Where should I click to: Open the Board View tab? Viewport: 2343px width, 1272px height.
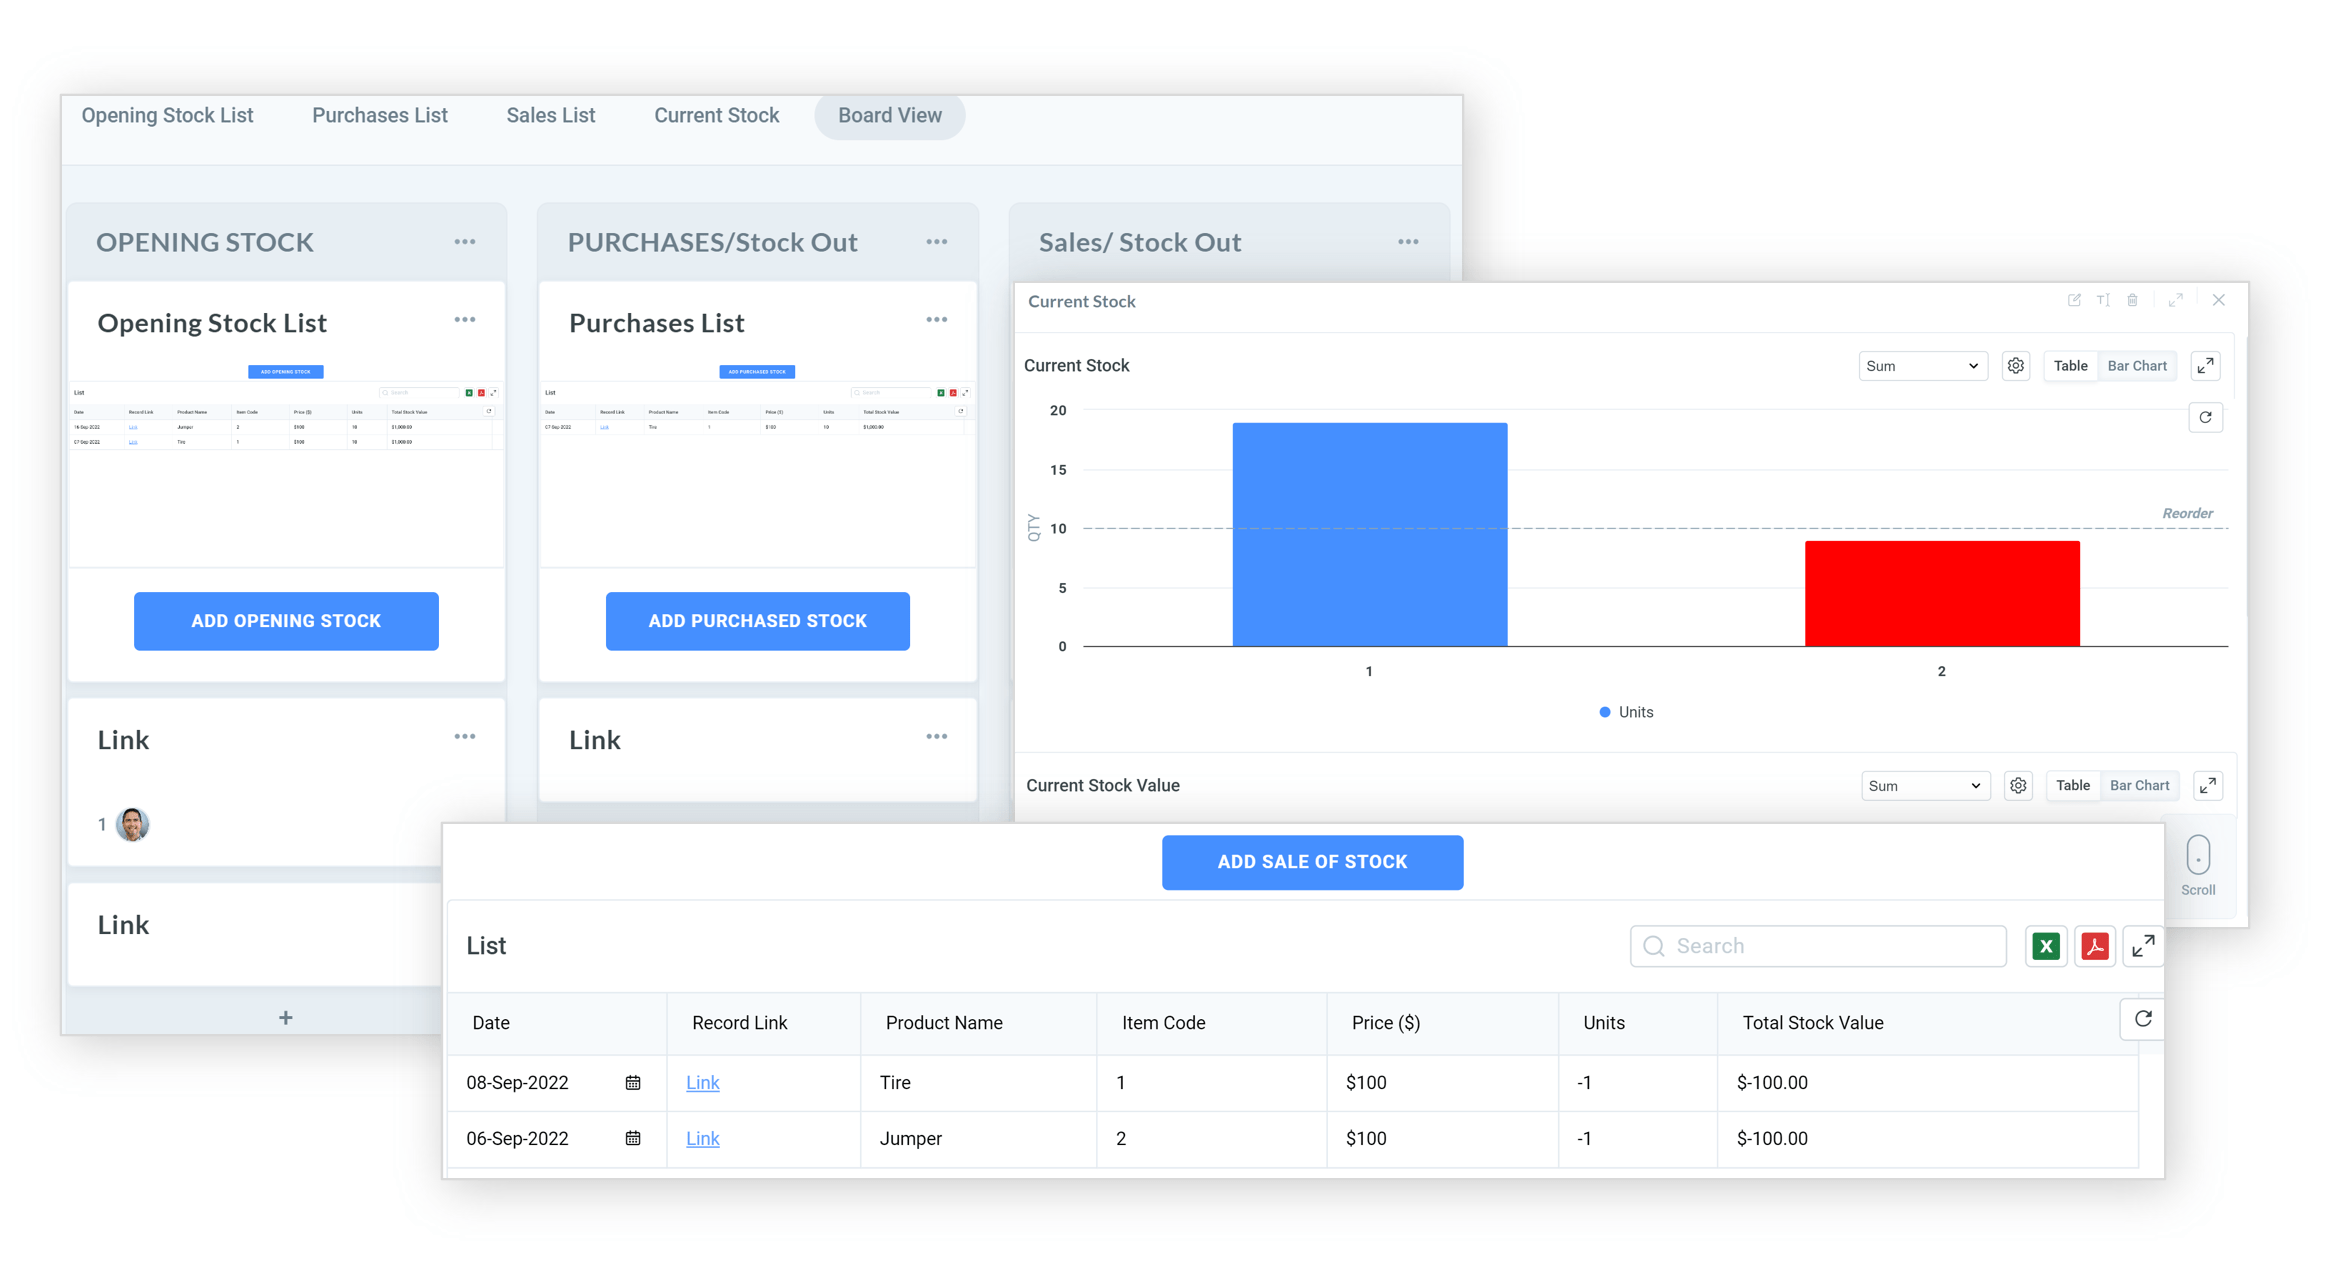coord(889,115)
